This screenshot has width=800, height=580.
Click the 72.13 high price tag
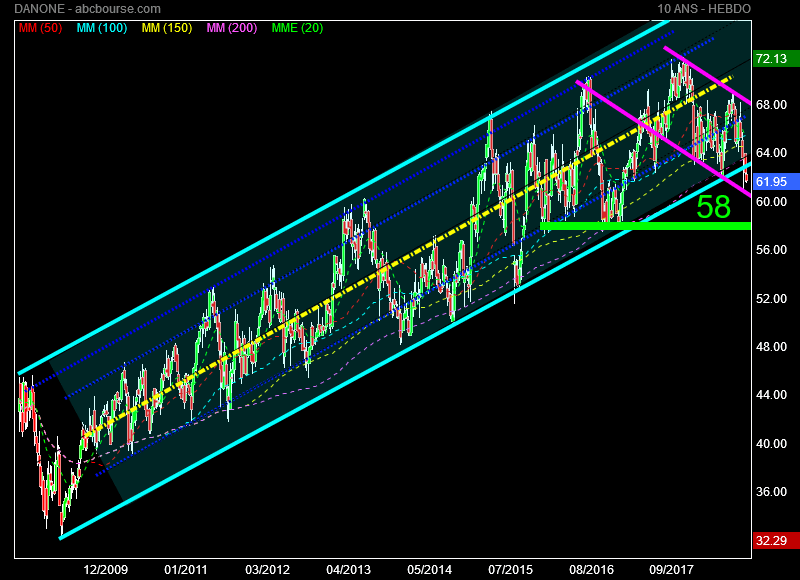coord(776,58)
